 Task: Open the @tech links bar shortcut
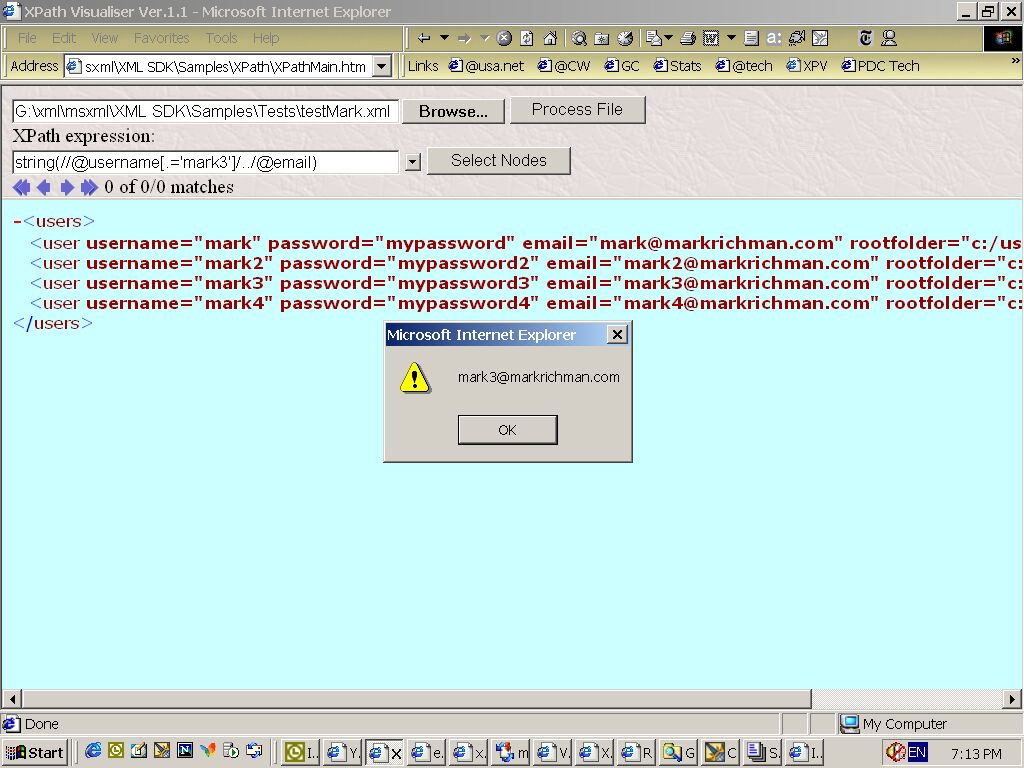pyautogui.click(x=744, y=66)
